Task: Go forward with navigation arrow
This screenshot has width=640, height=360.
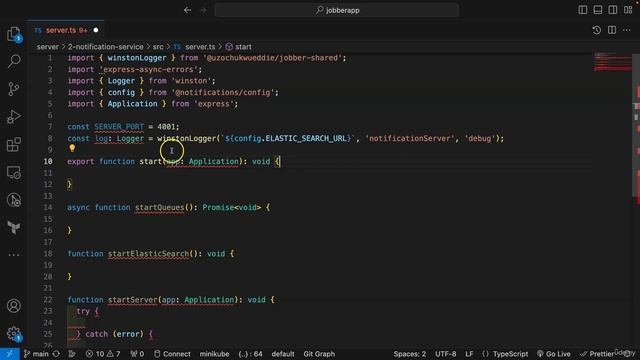Action: [203, 10]
